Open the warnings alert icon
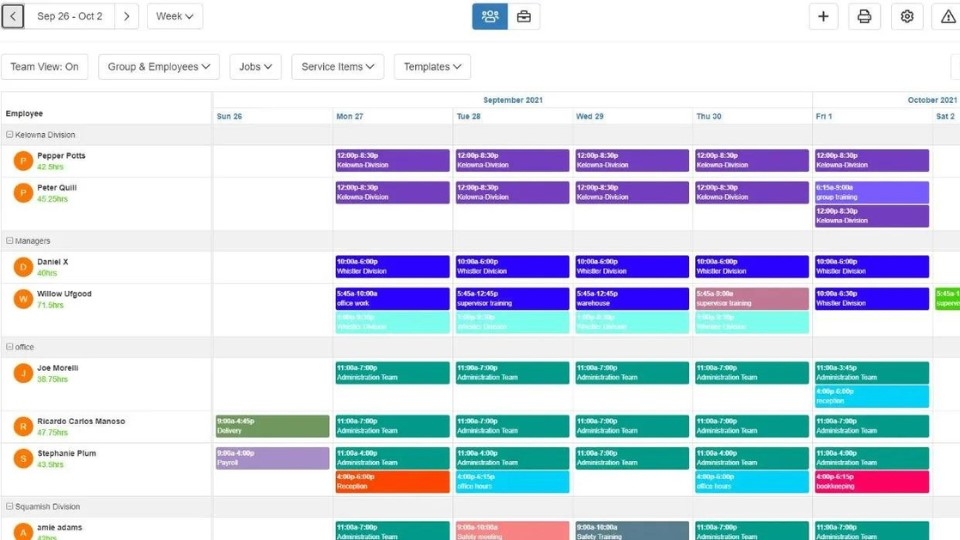Viewport: 960px width, 540px height. 947,17
